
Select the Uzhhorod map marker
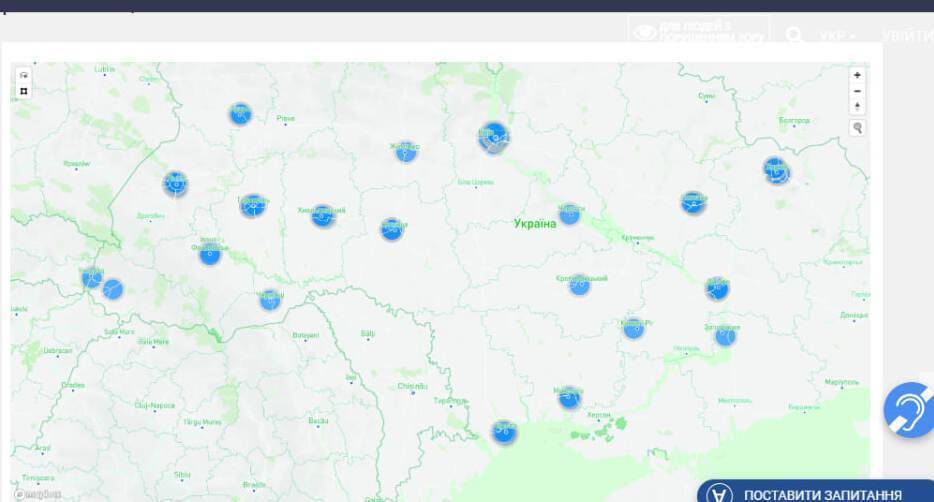click(x=92, y=278)
